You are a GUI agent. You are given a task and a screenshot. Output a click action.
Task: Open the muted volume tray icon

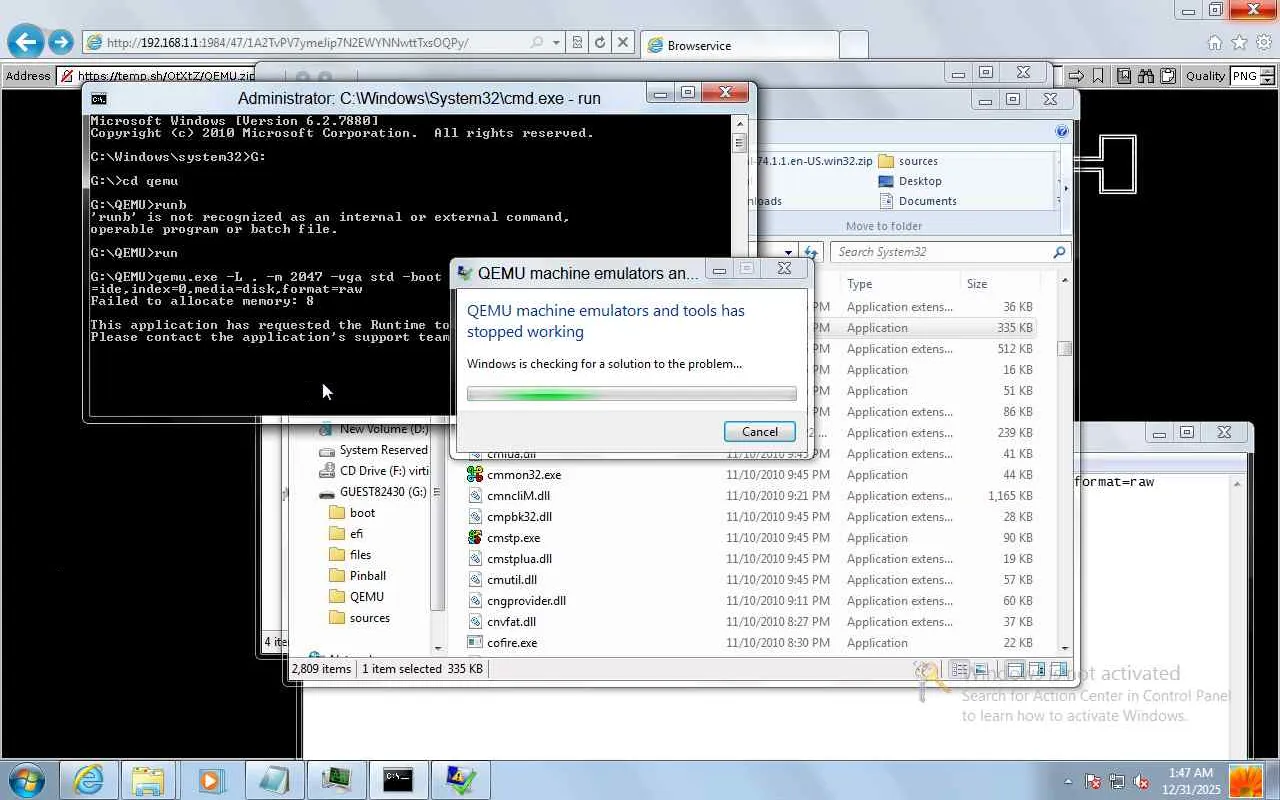tap(1141, 781)
